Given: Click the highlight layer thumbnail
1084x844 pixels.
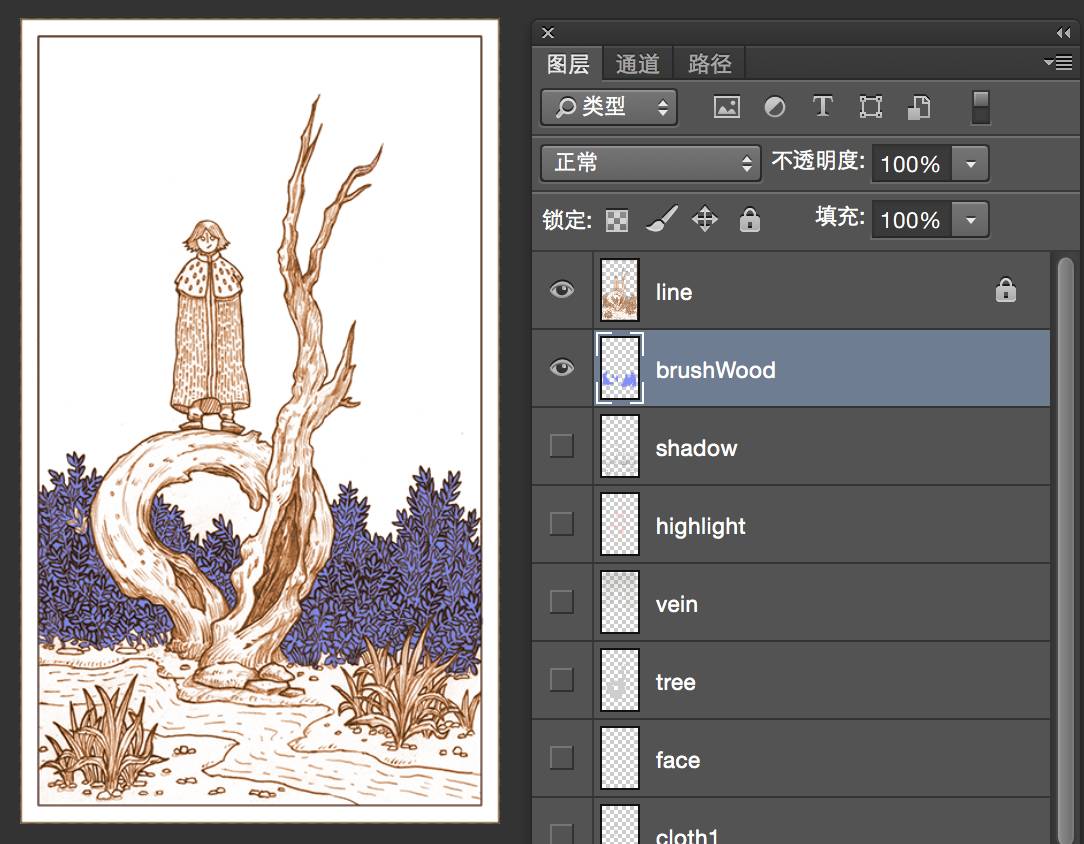Looking at the screenshot, I should pyautogui.click(x=619, y=524).
